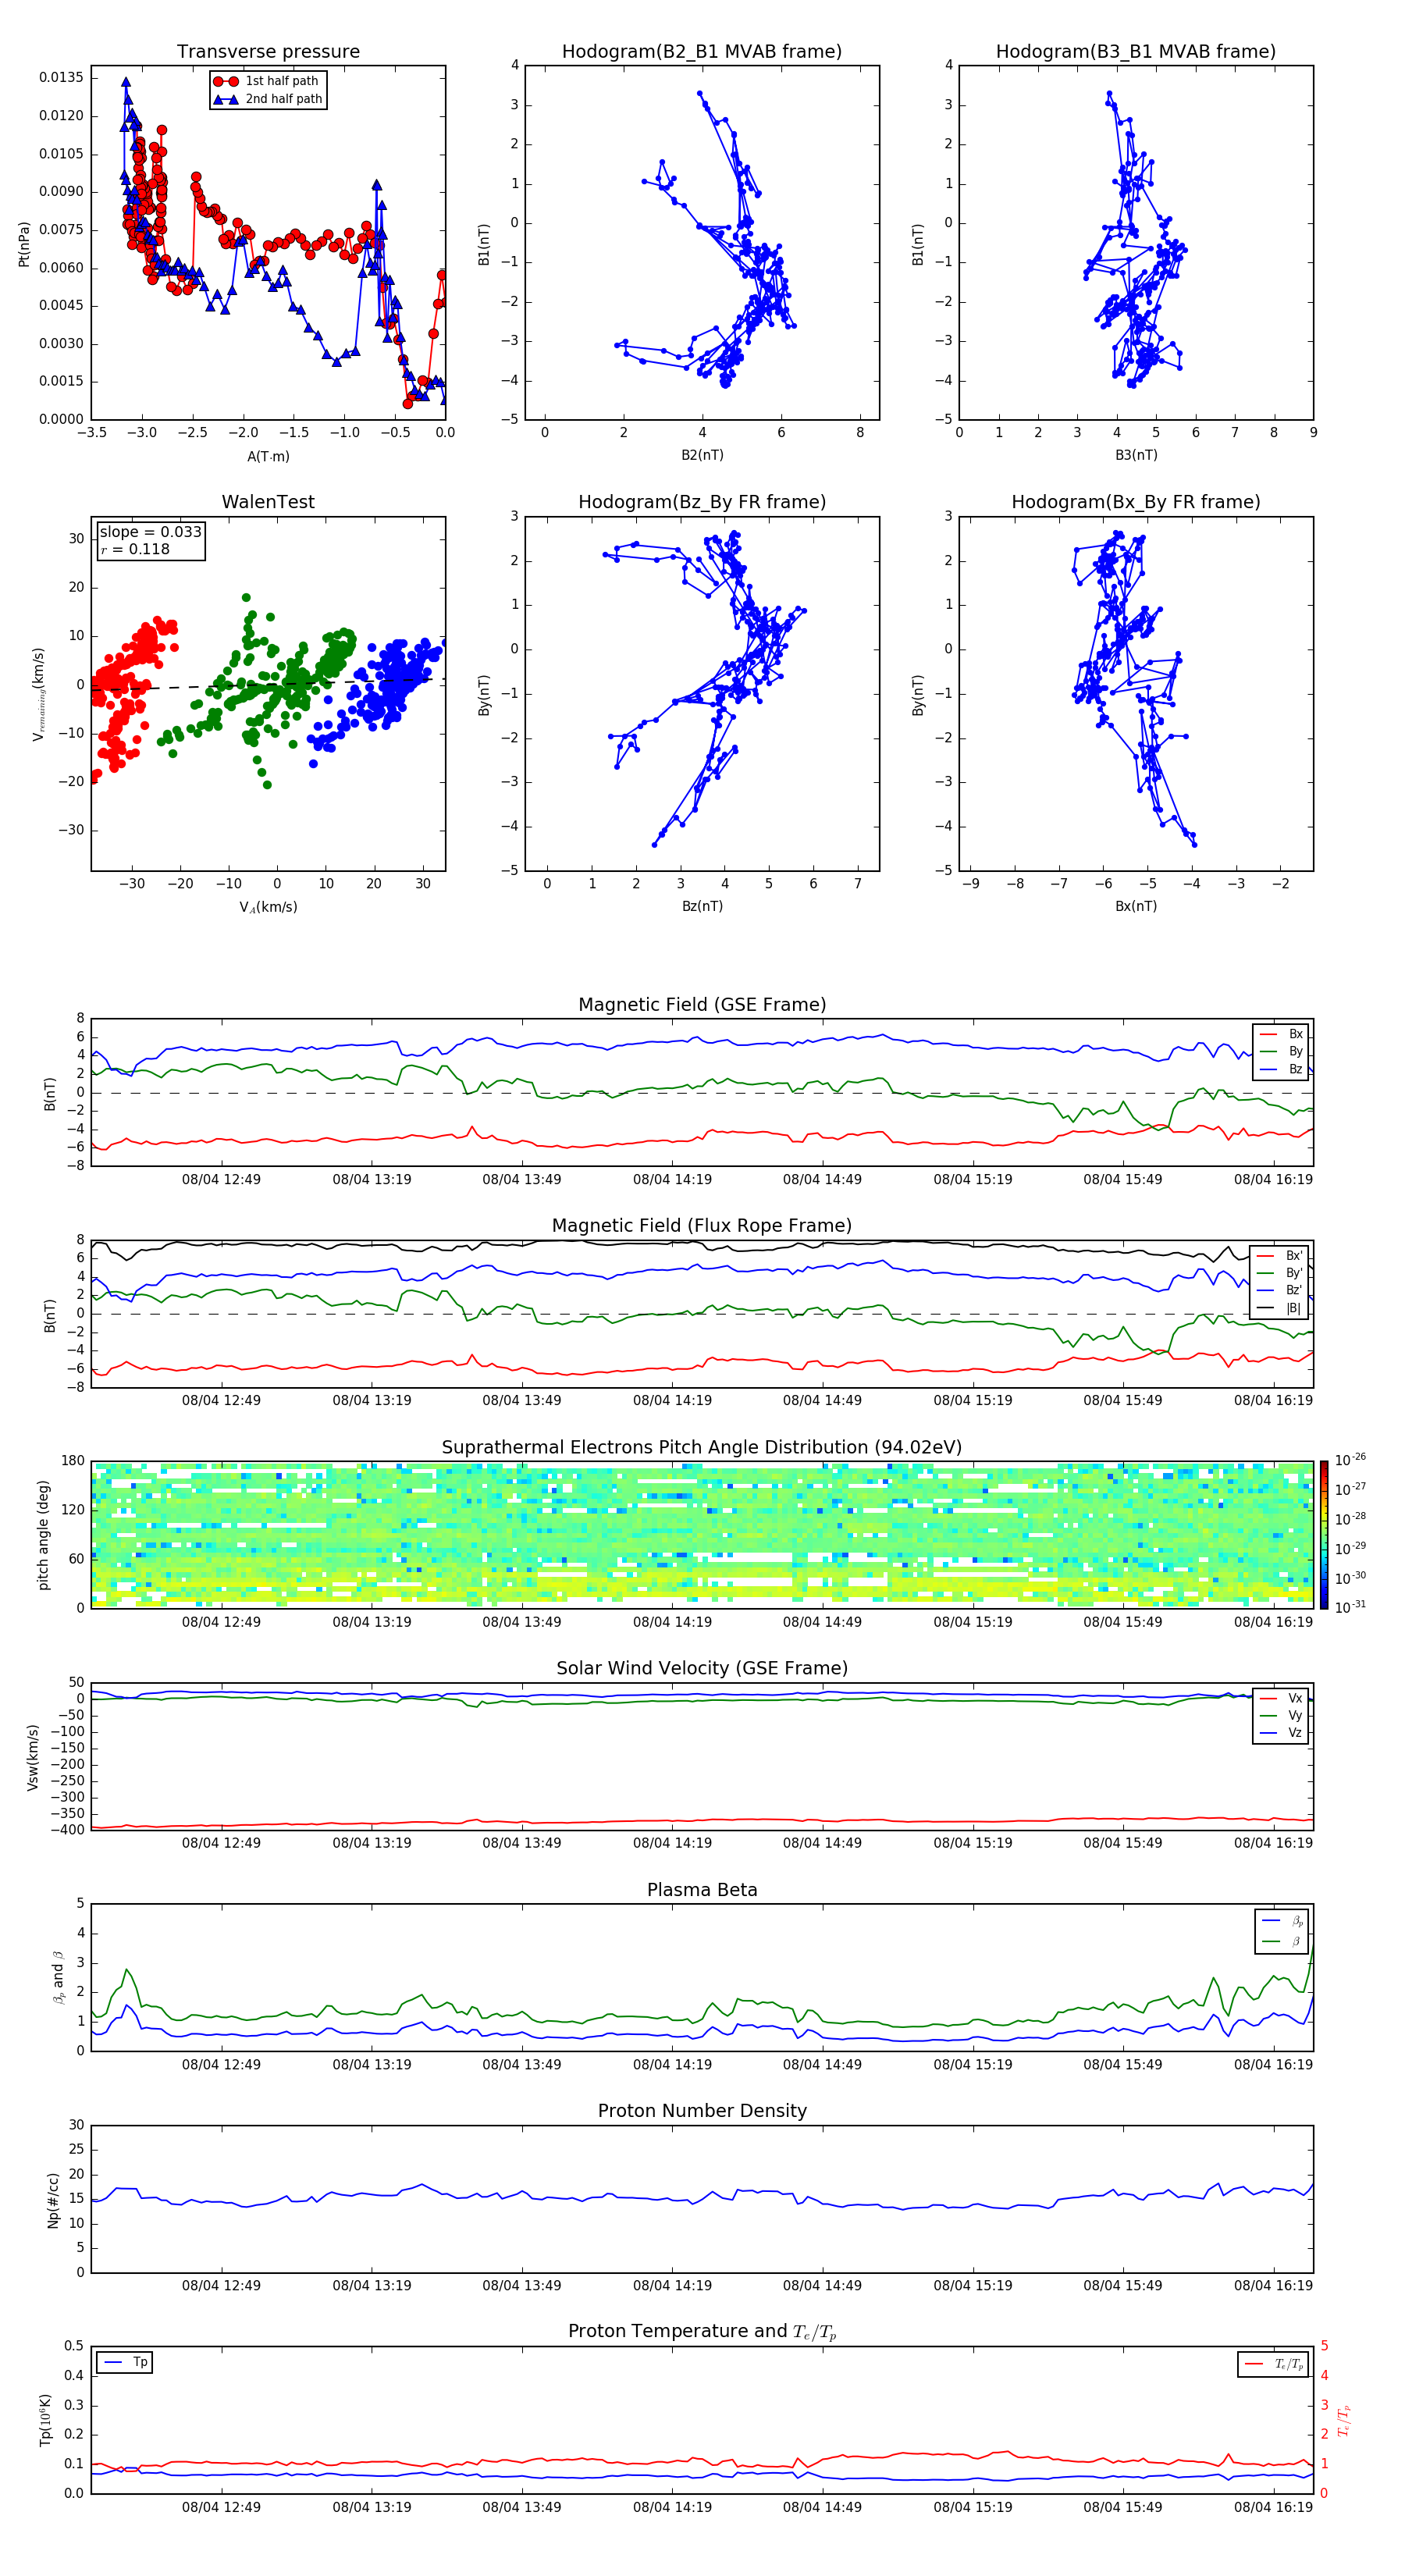Screen dimensions: 1405x2576
Task: Click Bx' legend entry in Flux Rope plot
Action: point(1280,1256)
